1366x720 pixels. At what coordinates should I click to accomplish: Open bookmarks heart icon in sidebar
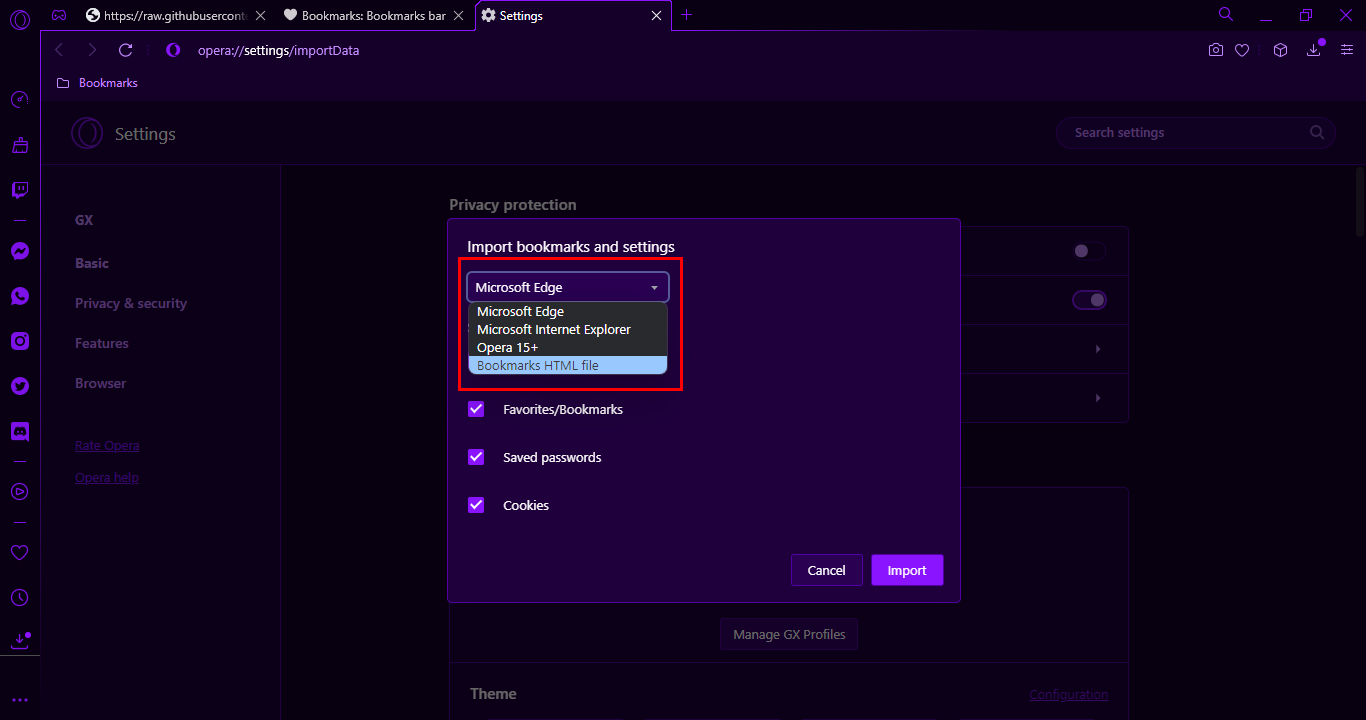(19, 552)
